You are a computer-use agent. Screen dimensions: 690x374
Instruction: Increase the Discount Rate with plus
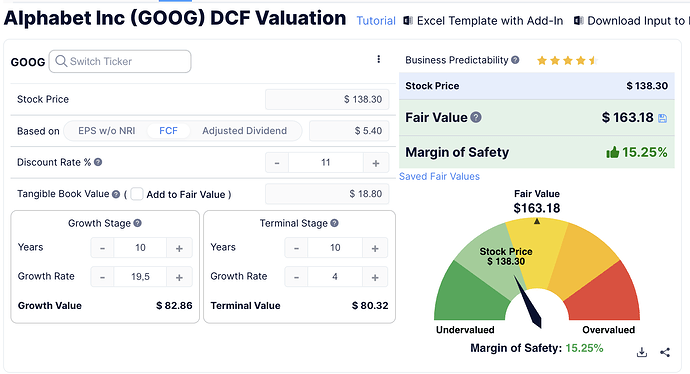click(x=376, y=163)
